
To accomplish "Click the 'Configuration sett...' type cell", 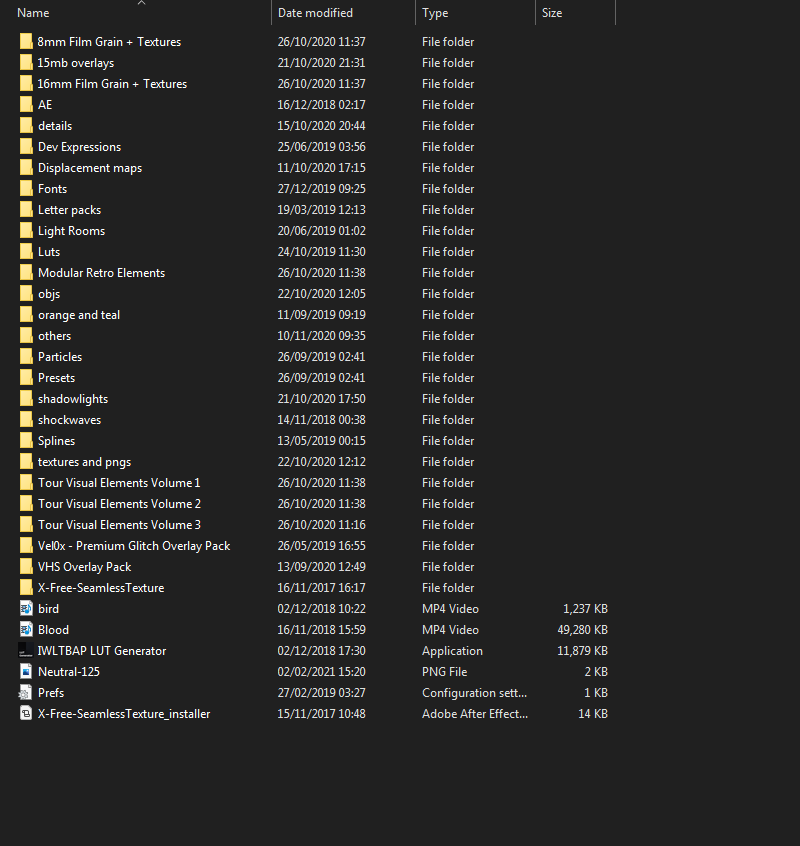I will click(x=474, y=693).
